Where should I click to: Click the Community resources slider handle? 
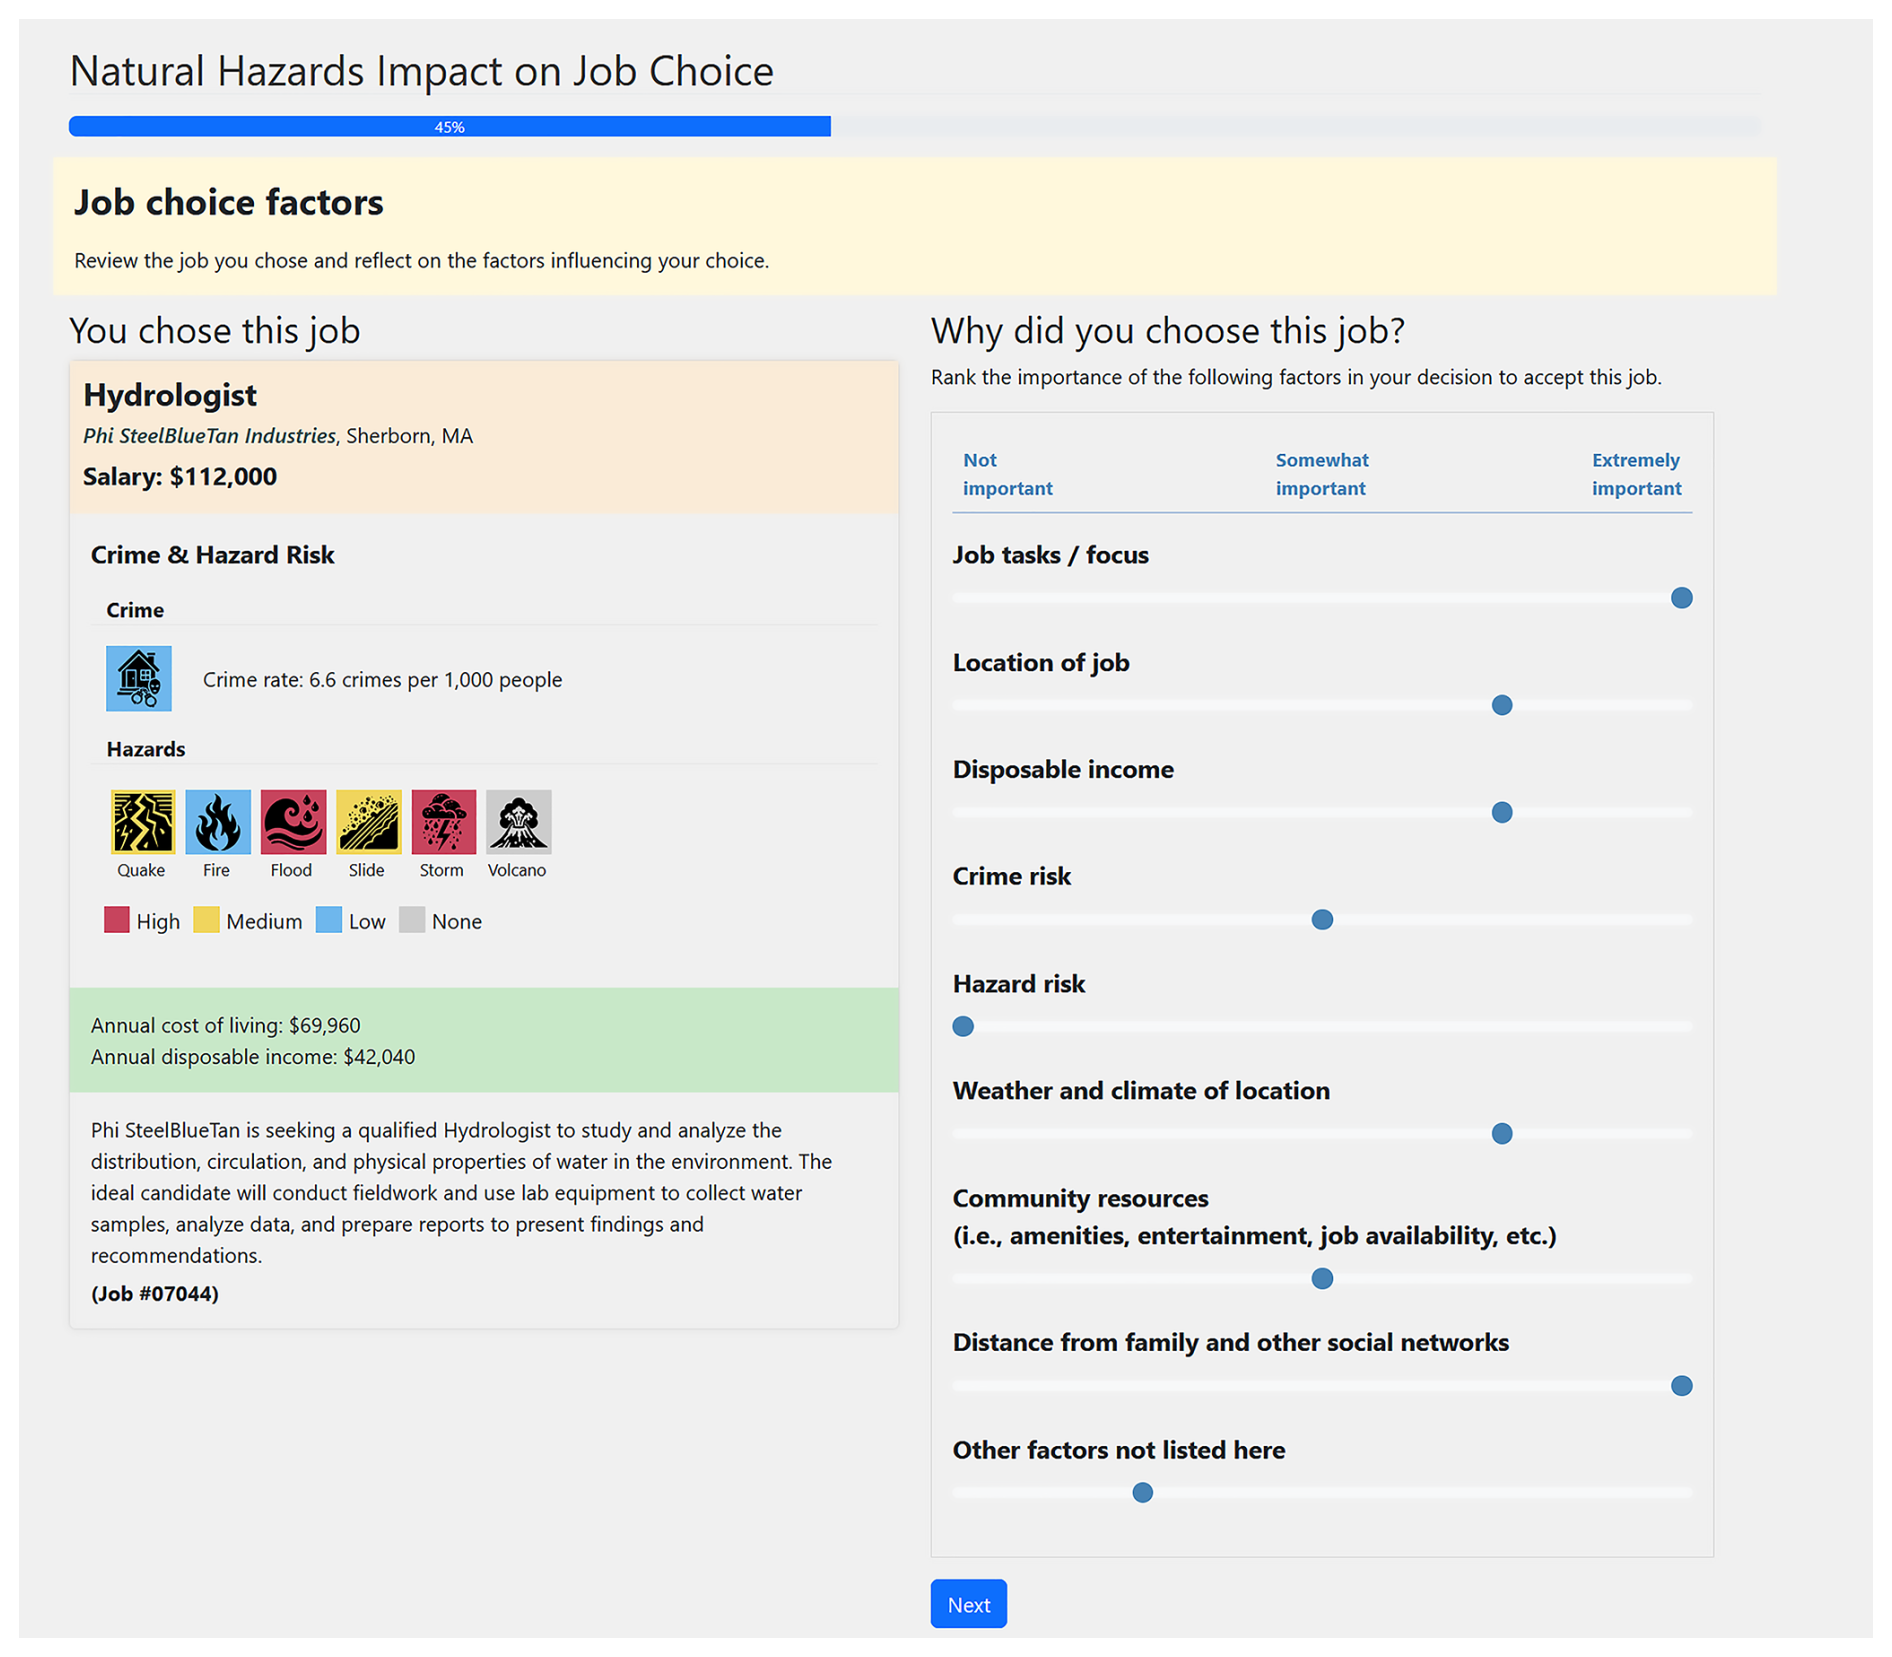[1321, 1278]
